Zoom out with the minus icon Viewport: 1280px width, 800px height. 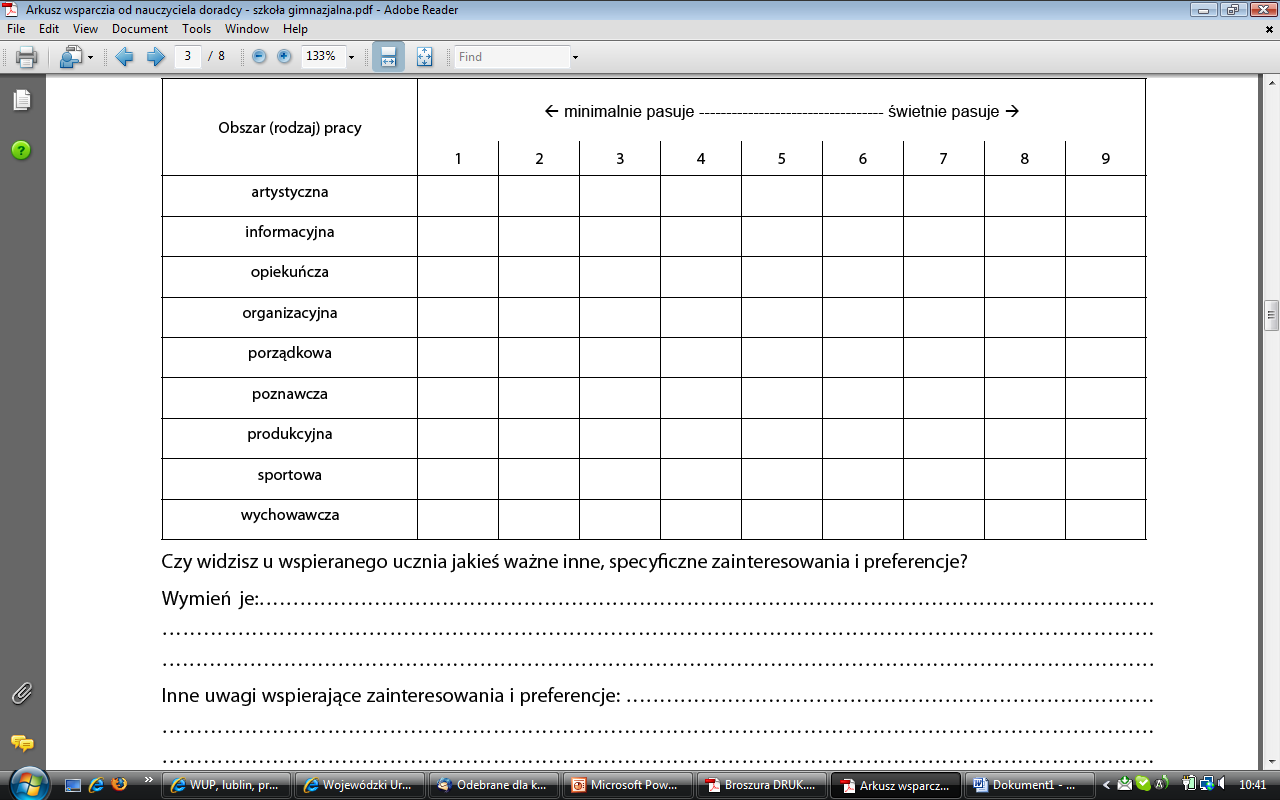260,57
